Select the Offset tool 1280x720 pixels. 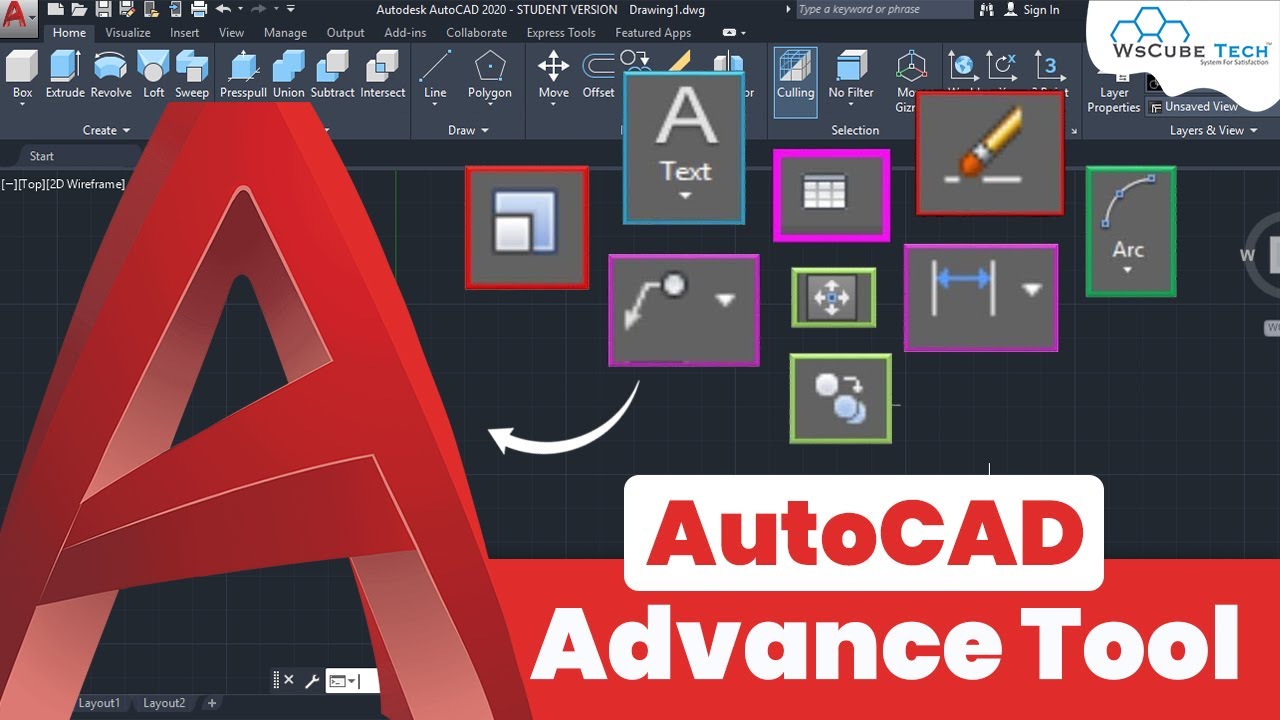pyautogui.click(x=598, y=74)
